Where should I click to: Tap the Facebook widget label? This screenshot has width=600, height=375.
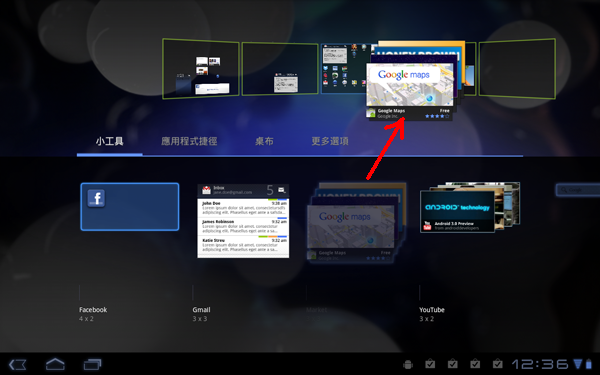click(x=93, y=310)
